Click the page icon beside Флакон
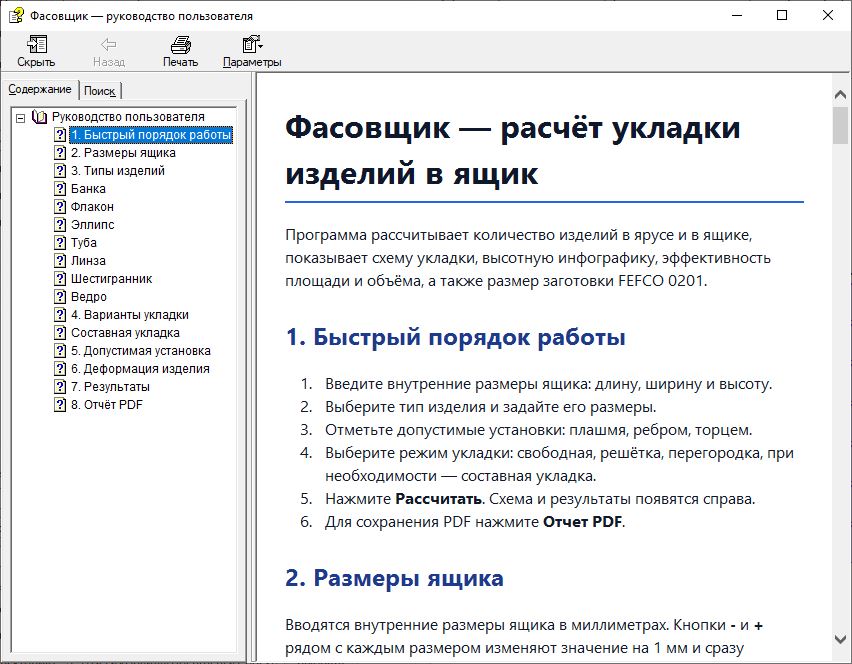 (60, 206)
